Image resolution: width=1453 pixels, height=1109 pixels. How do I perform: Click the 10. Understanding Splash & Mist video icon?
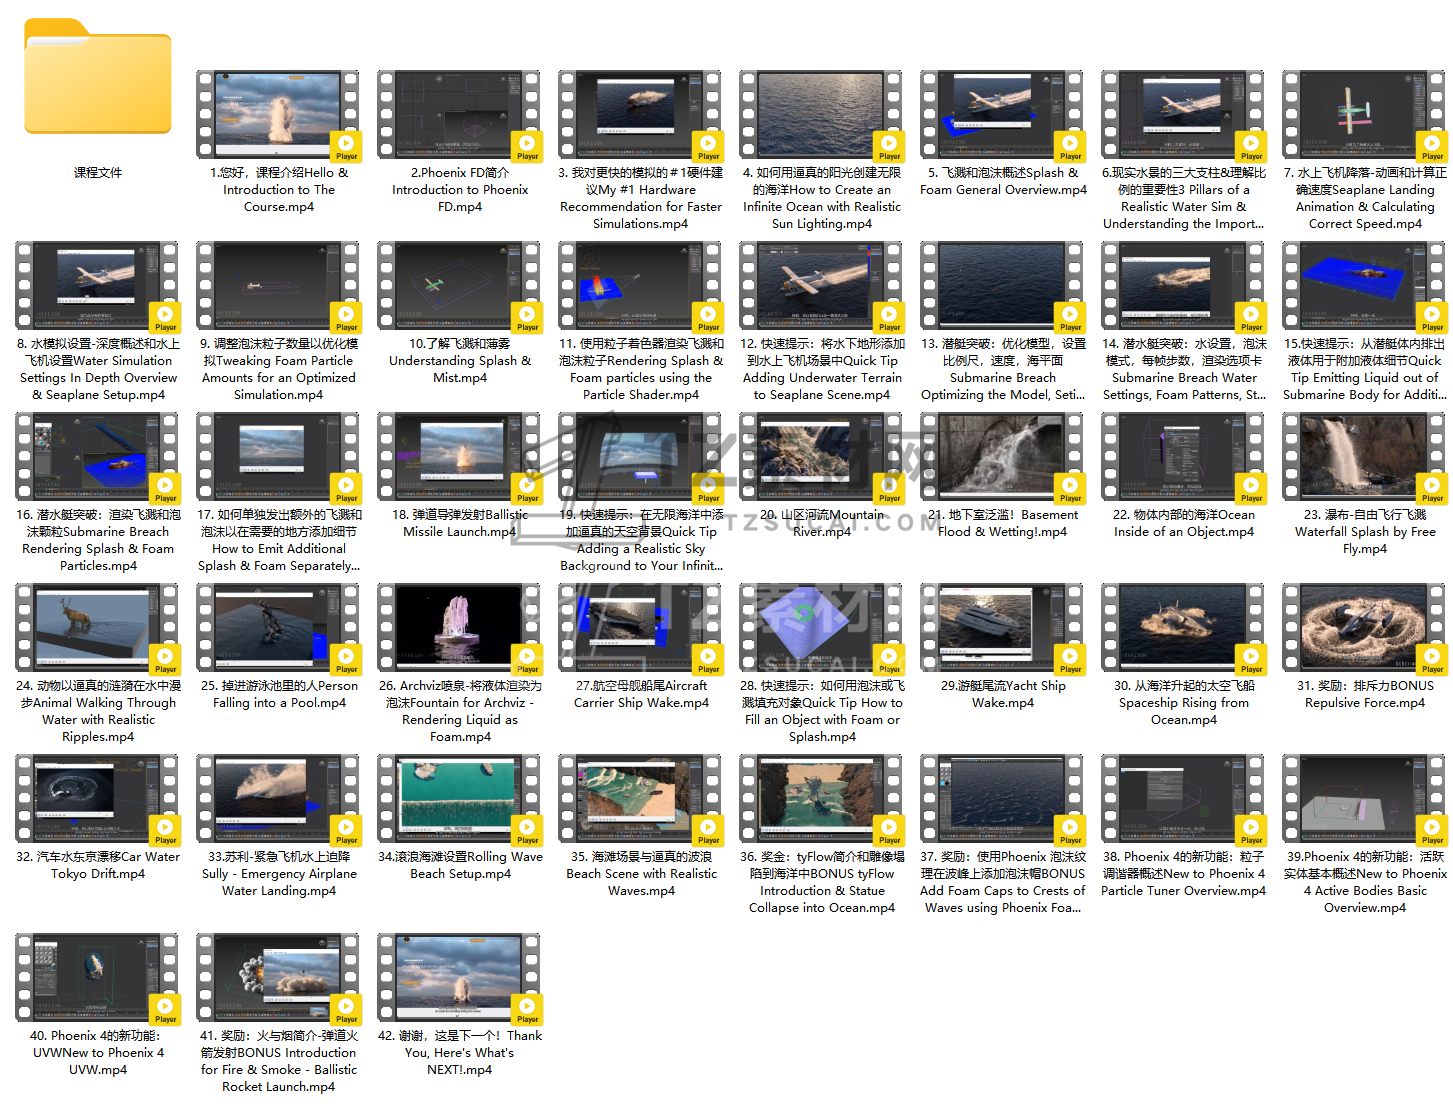click(460, 287)
